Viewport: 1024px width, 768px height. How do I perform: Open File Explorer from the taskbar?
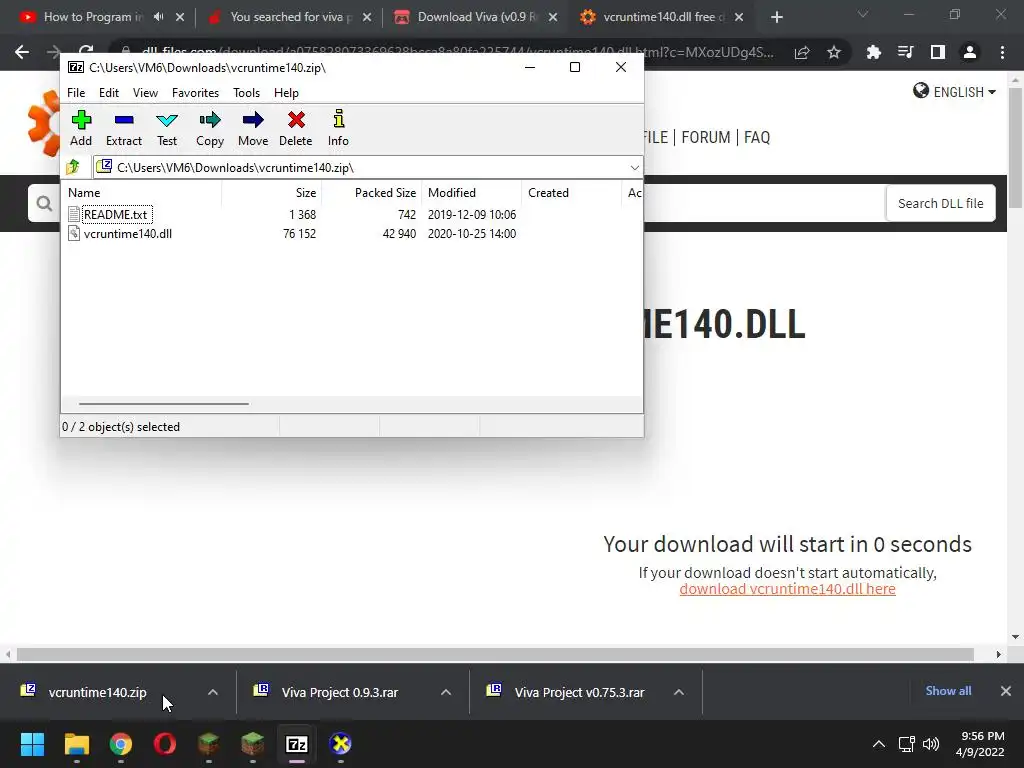[x=76, y=744]
